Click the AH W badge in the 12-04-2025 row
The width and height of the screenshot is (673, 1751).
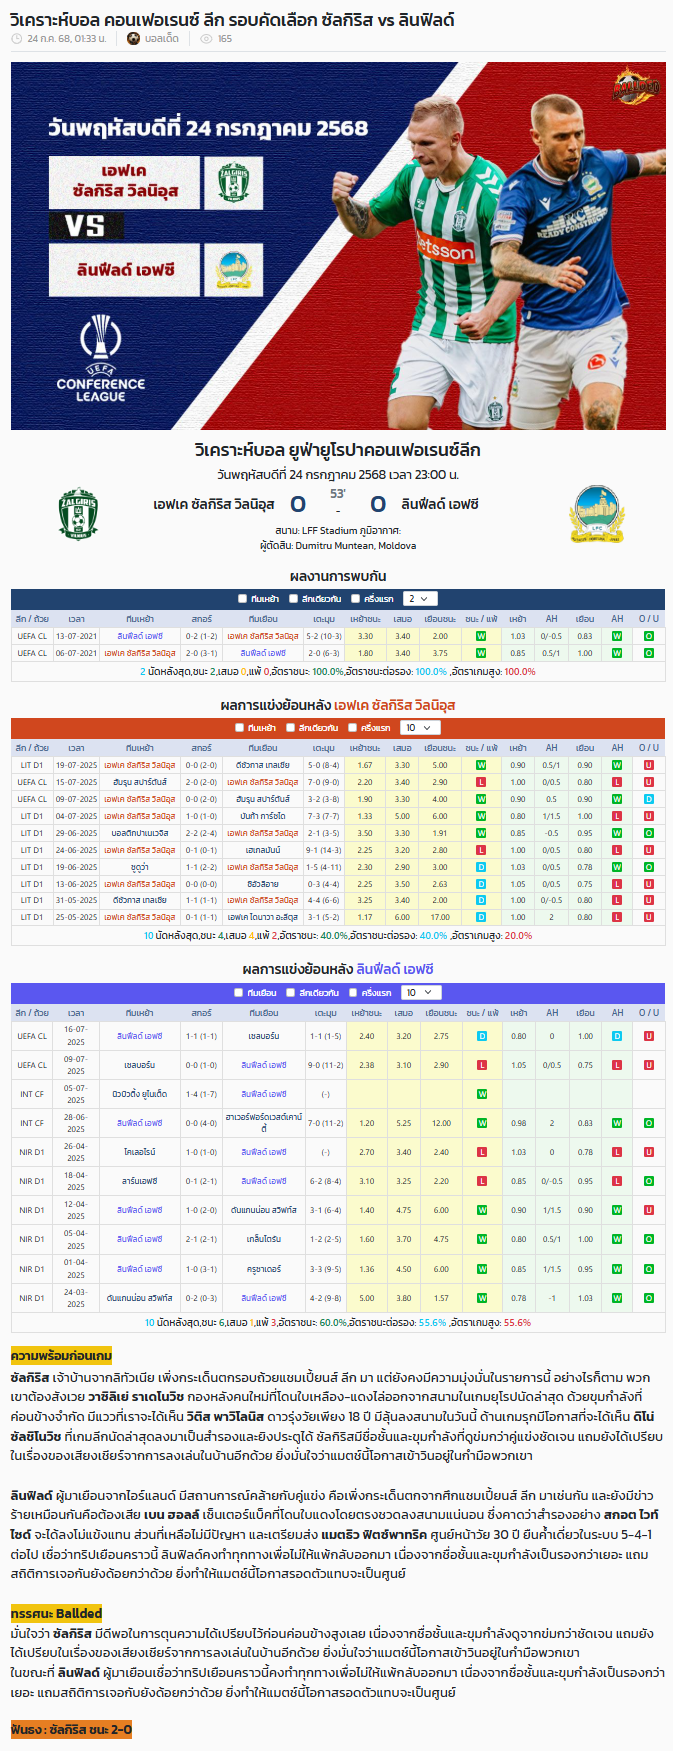[617, 1210]
